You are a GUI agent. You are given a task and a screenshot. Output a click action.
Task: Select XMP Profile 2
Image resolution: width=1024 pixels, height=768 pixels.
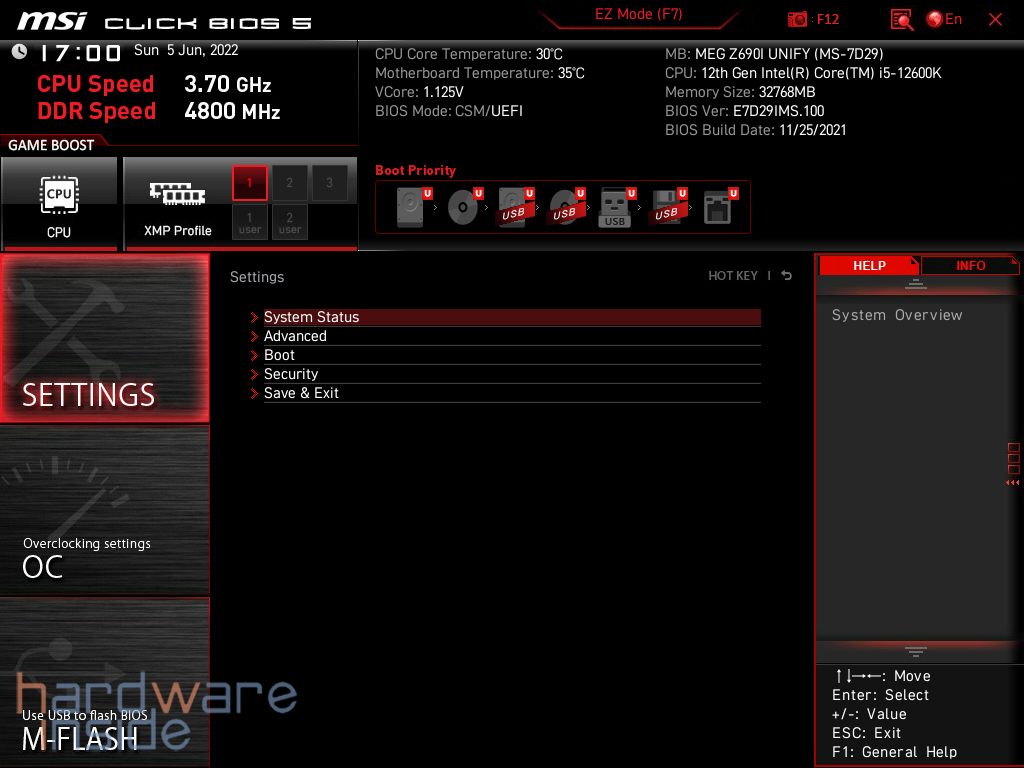point(289,183)
